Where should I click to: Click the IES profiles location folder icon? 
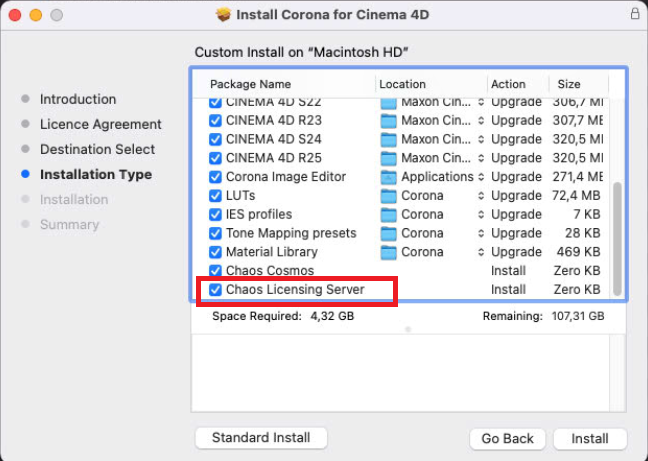[x=389, y=215]
